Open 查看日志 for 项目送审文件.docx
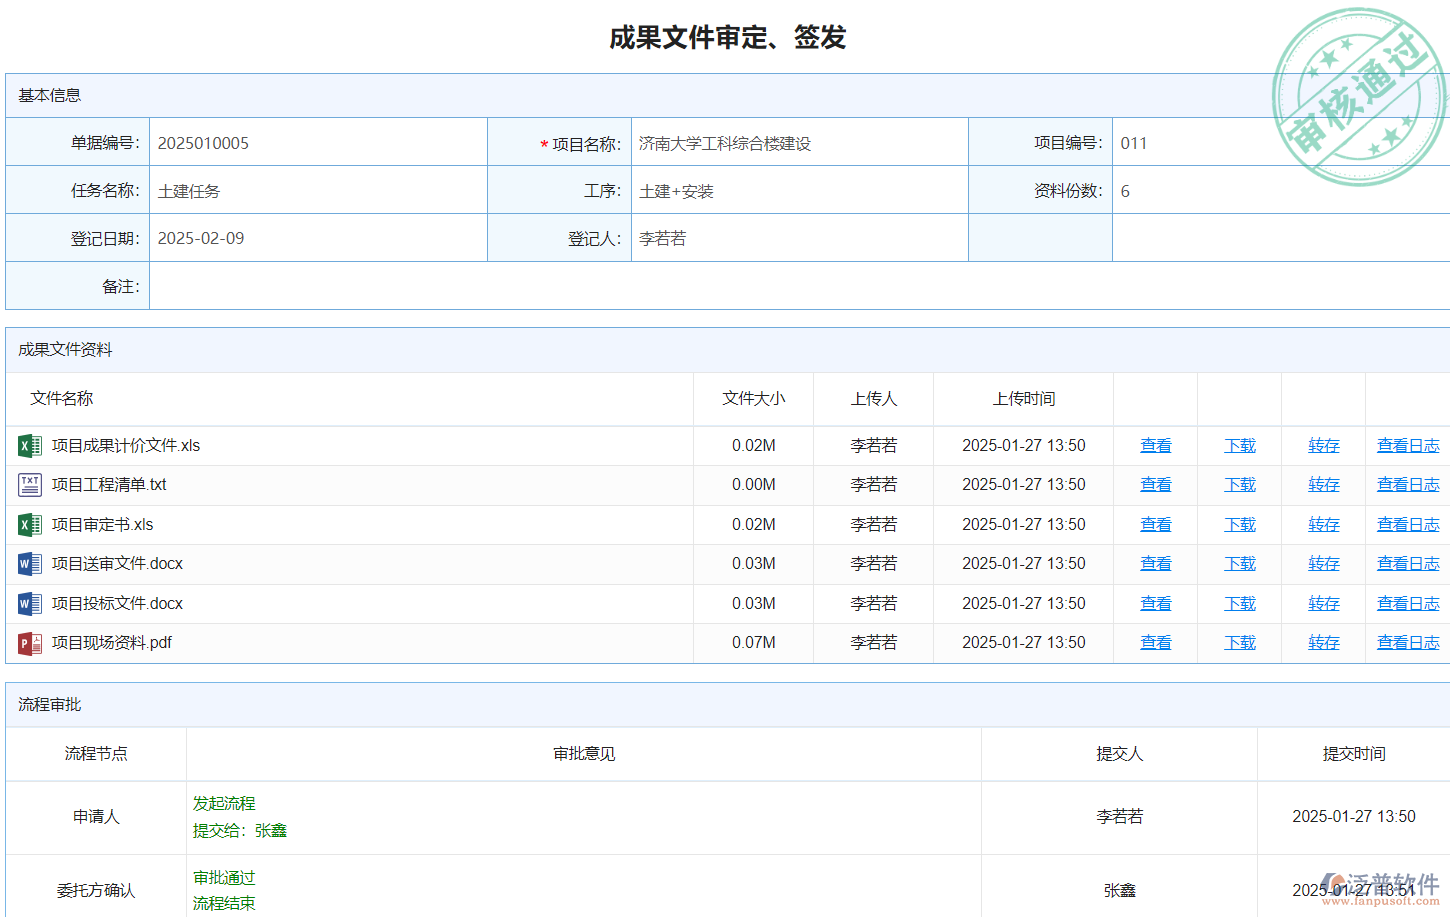The width and height of the screenshot is (1450, 917). [1407, 564]
